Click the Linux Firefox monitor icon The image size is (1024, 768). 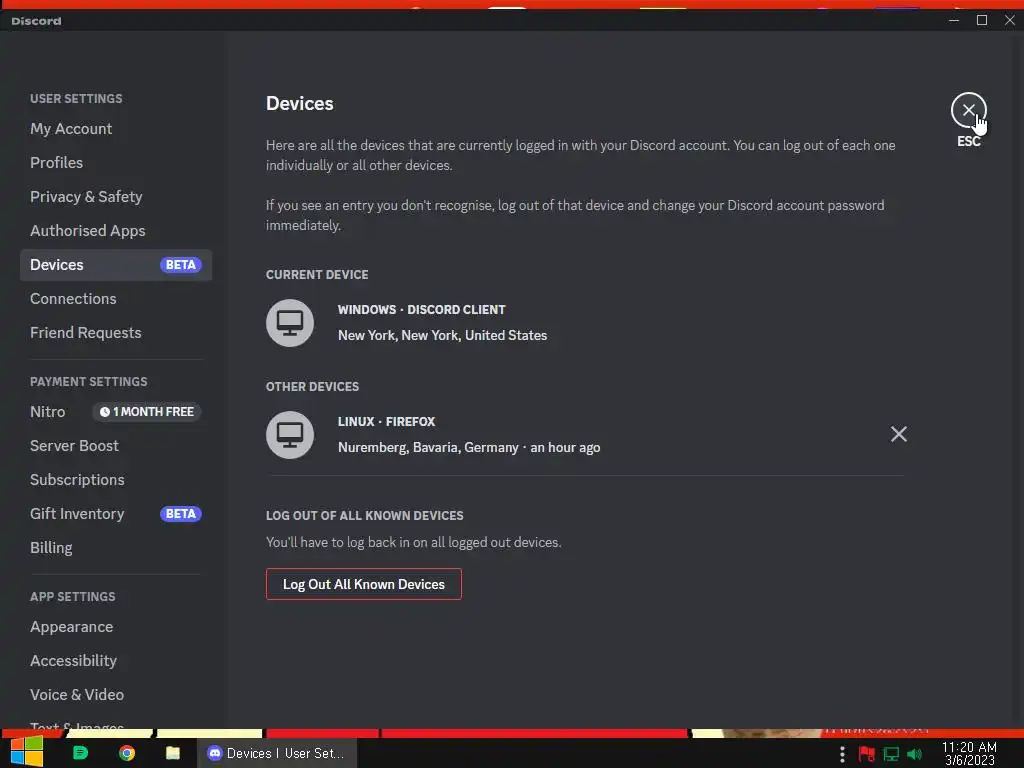click(290, 435)
